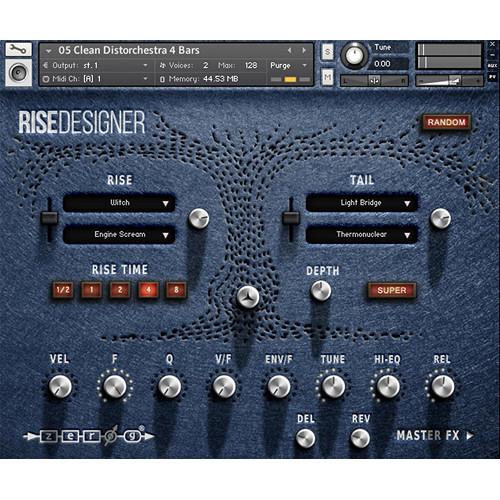Screen dimensions: 500x500
Task: Click the Tail section mix fader
Action: [291, 218]
